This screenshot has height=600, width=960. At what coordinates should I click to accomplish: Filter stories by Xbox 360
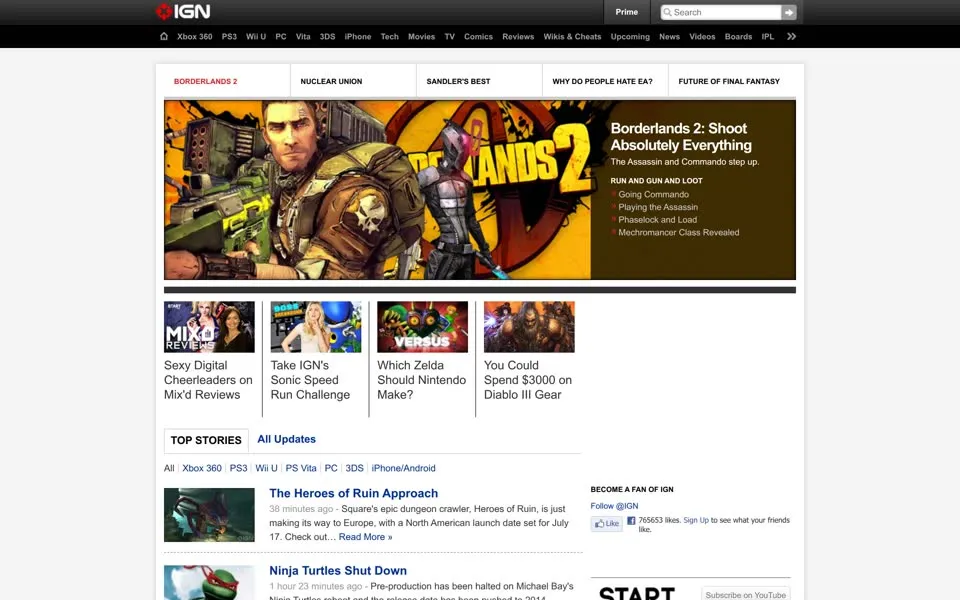tap(202, 468)
